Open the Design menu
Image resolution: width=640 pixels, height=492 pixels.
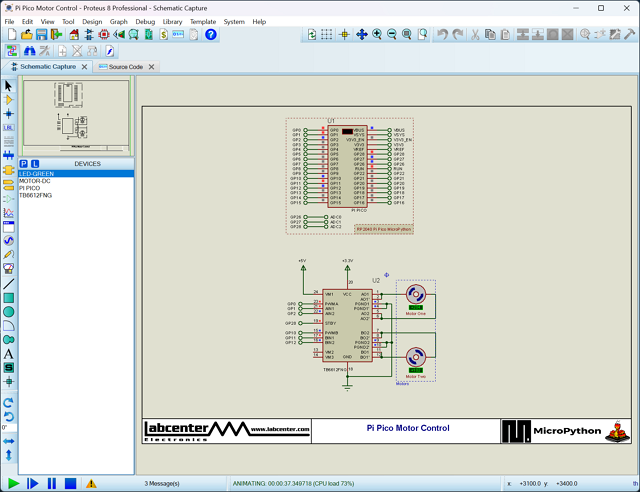92,22
